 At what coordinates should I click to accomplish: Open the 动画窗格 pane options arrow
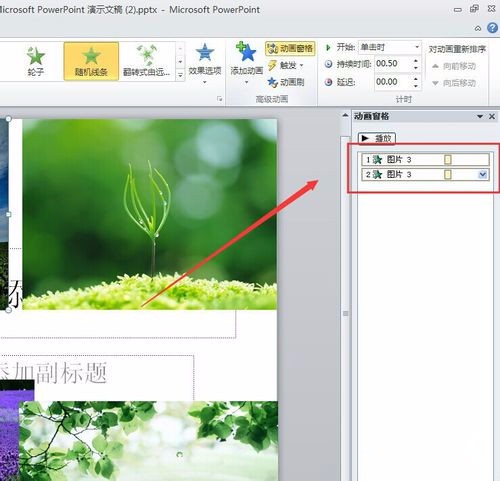480,116
